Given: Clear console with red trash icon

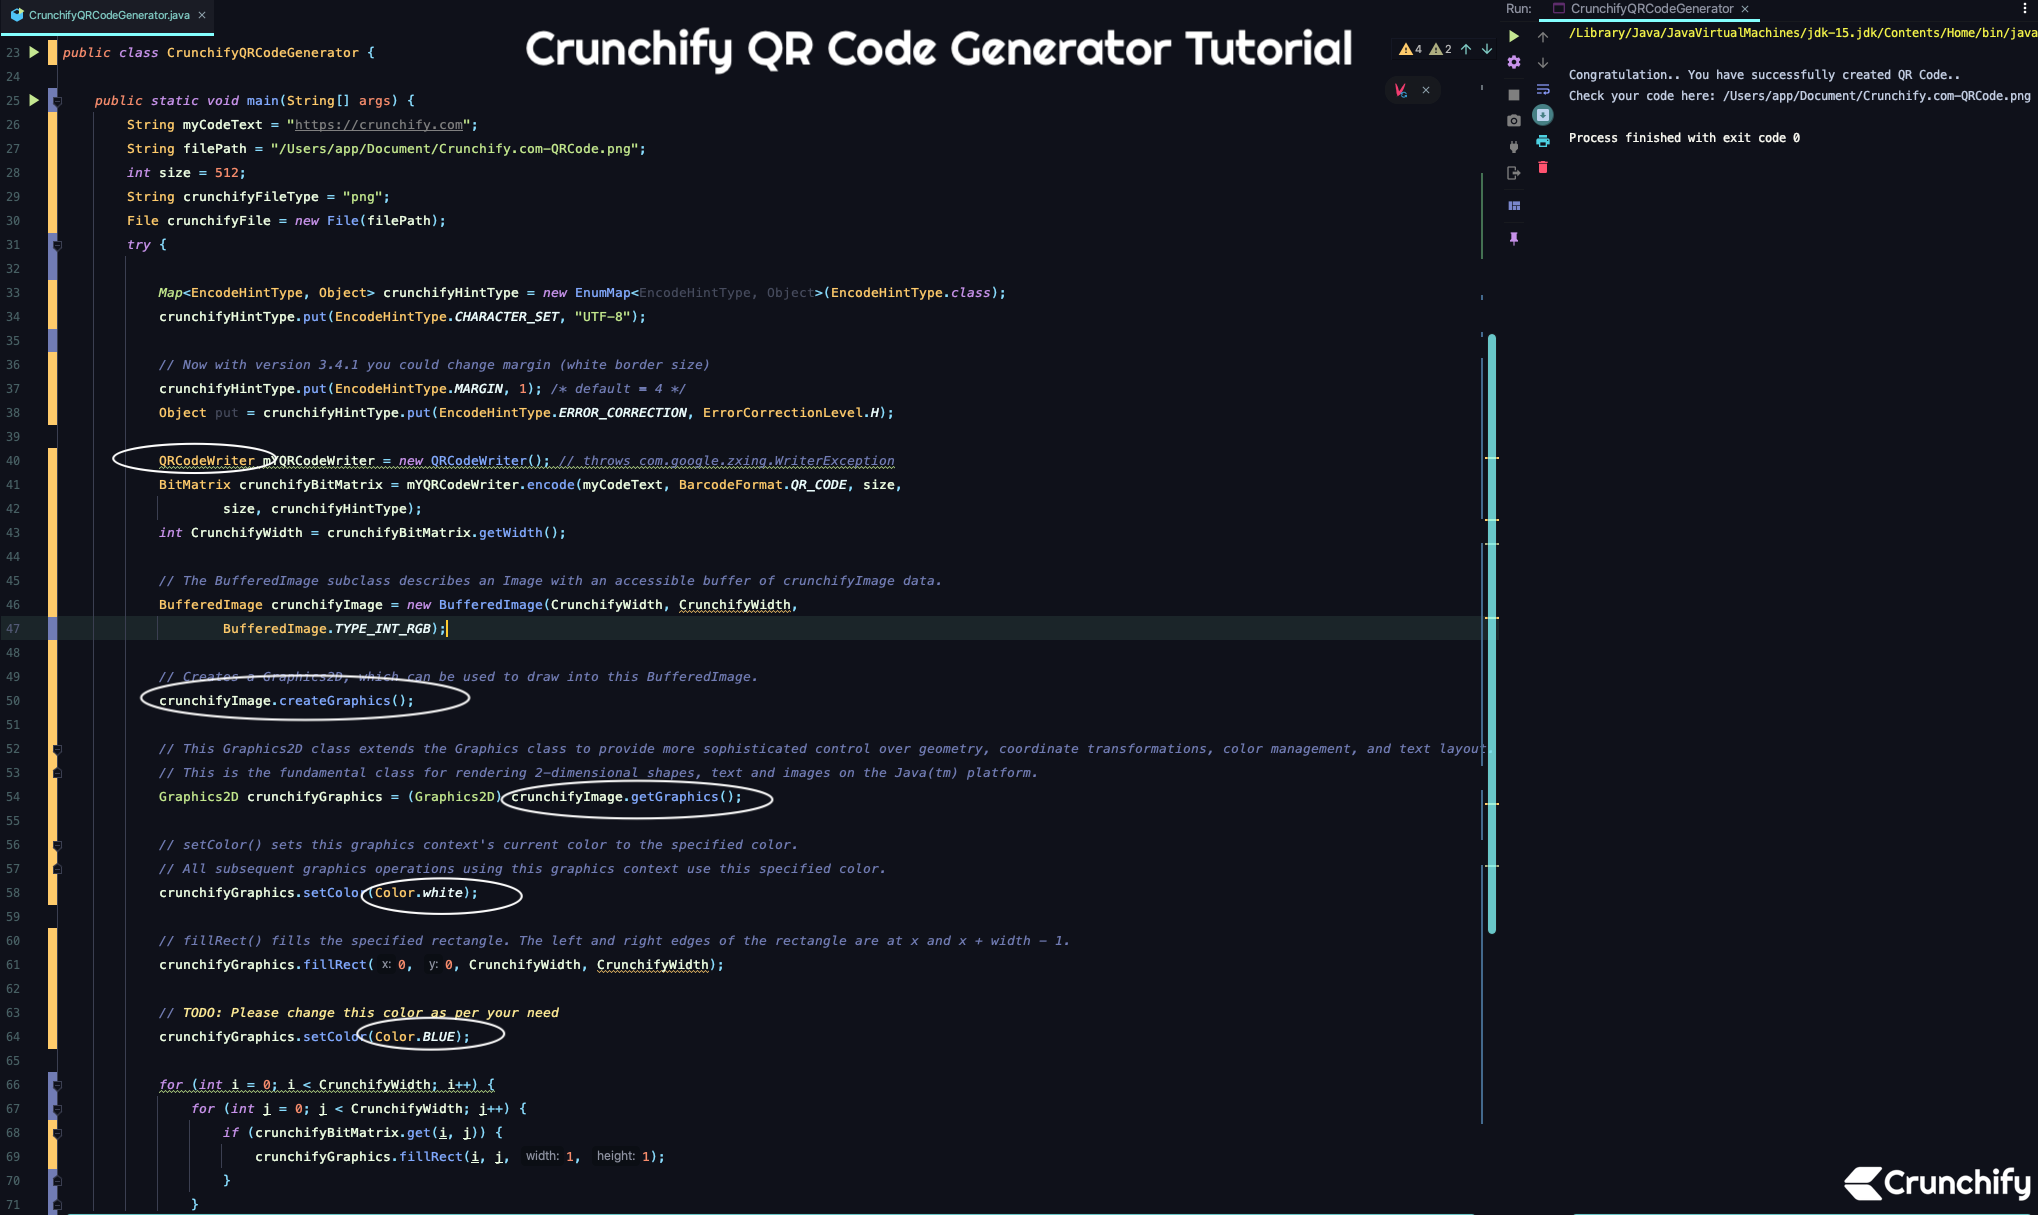Looking at the screenshot, I should pyautogui.click(x=1543, y=167).
